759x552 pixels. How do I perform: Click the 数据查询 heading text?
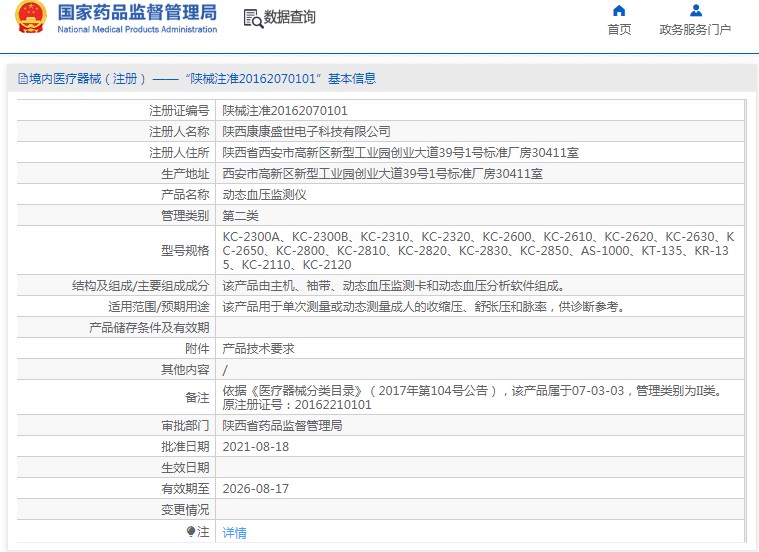click(x=290, y=18)
